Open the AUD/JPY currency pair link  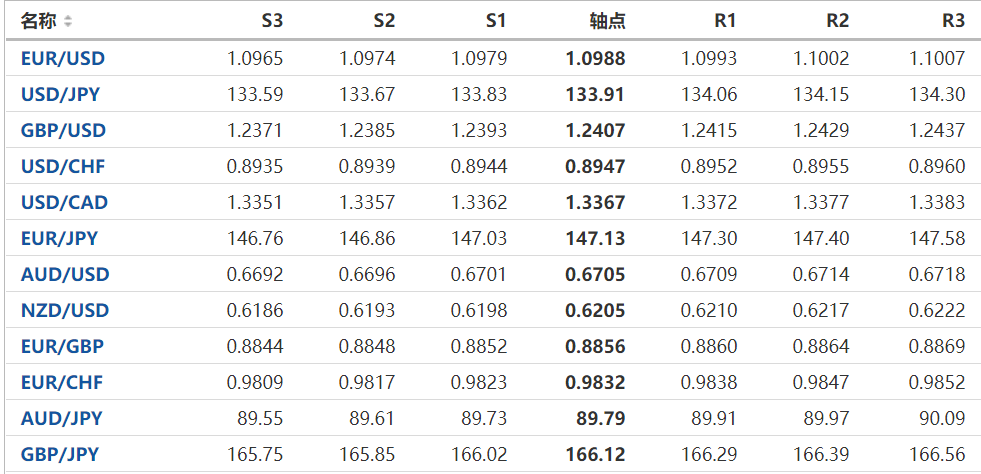61,418
